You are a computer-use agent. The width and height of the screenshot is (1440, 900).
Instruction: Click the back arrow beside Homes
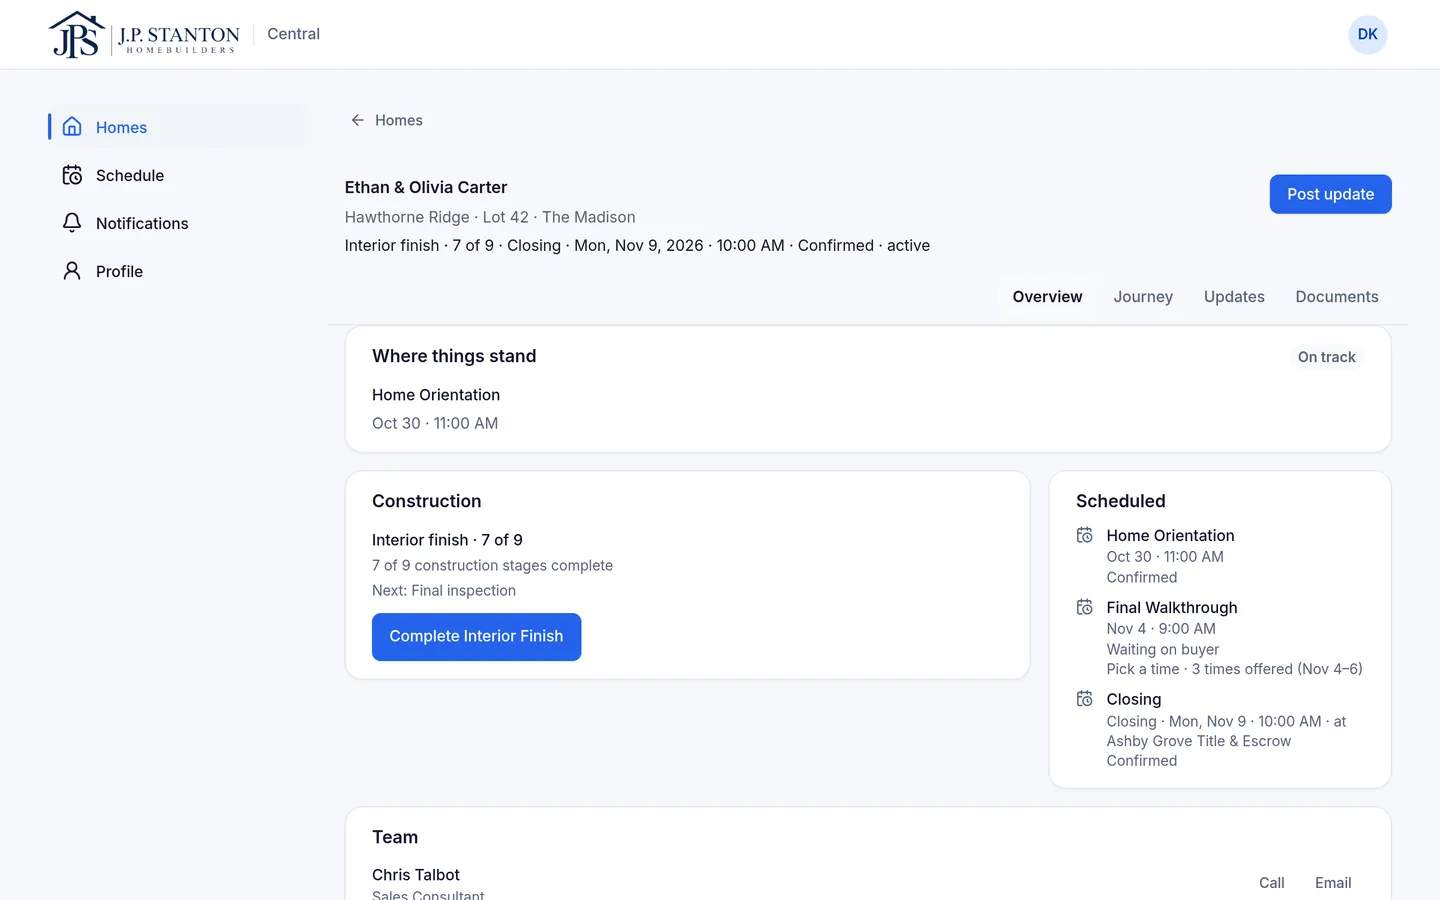[x=357, y=120]
